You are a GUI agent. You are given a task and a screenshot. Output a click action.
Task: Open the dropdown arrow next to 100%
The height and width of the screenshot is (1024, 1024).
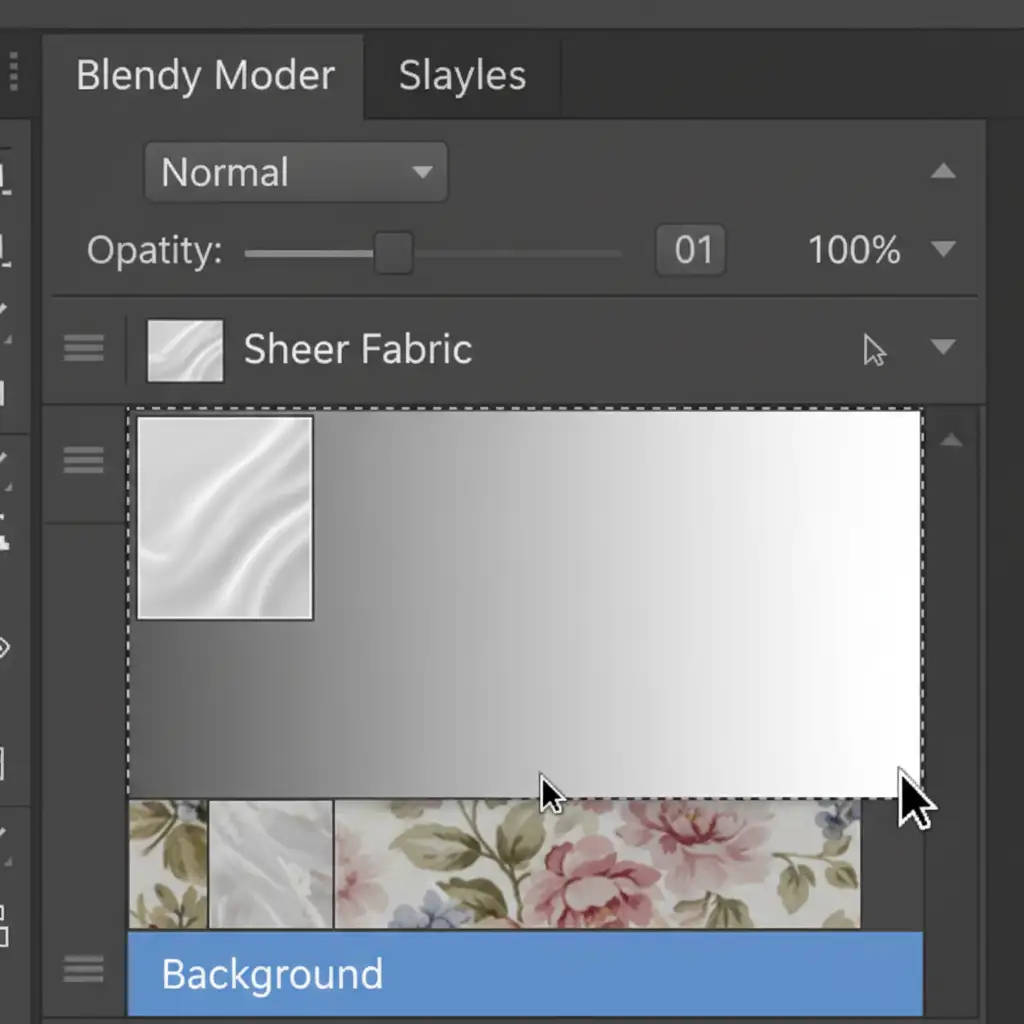click(942, 249)
